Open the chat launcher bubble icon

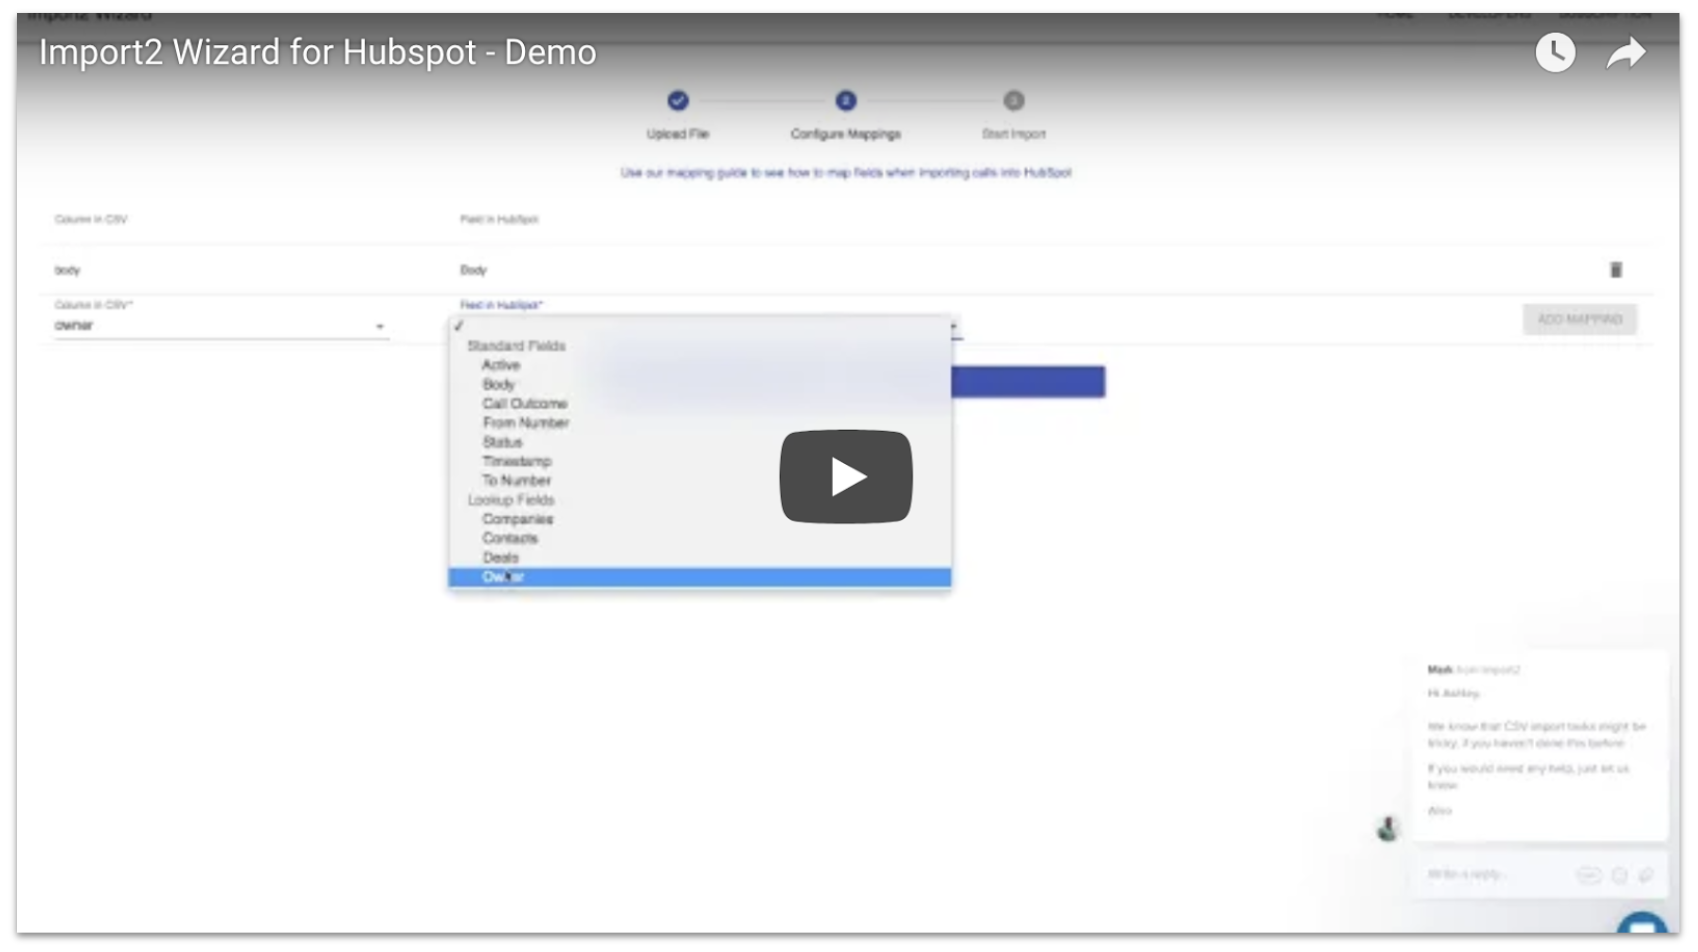click(1642, 925)
